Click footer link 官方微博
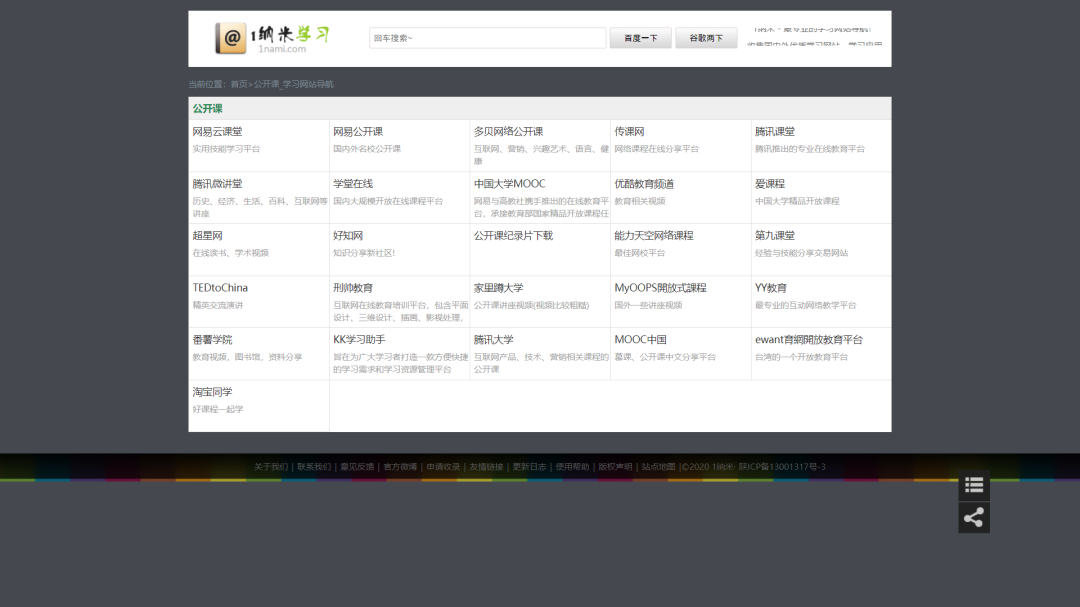 tap(400, 466)
